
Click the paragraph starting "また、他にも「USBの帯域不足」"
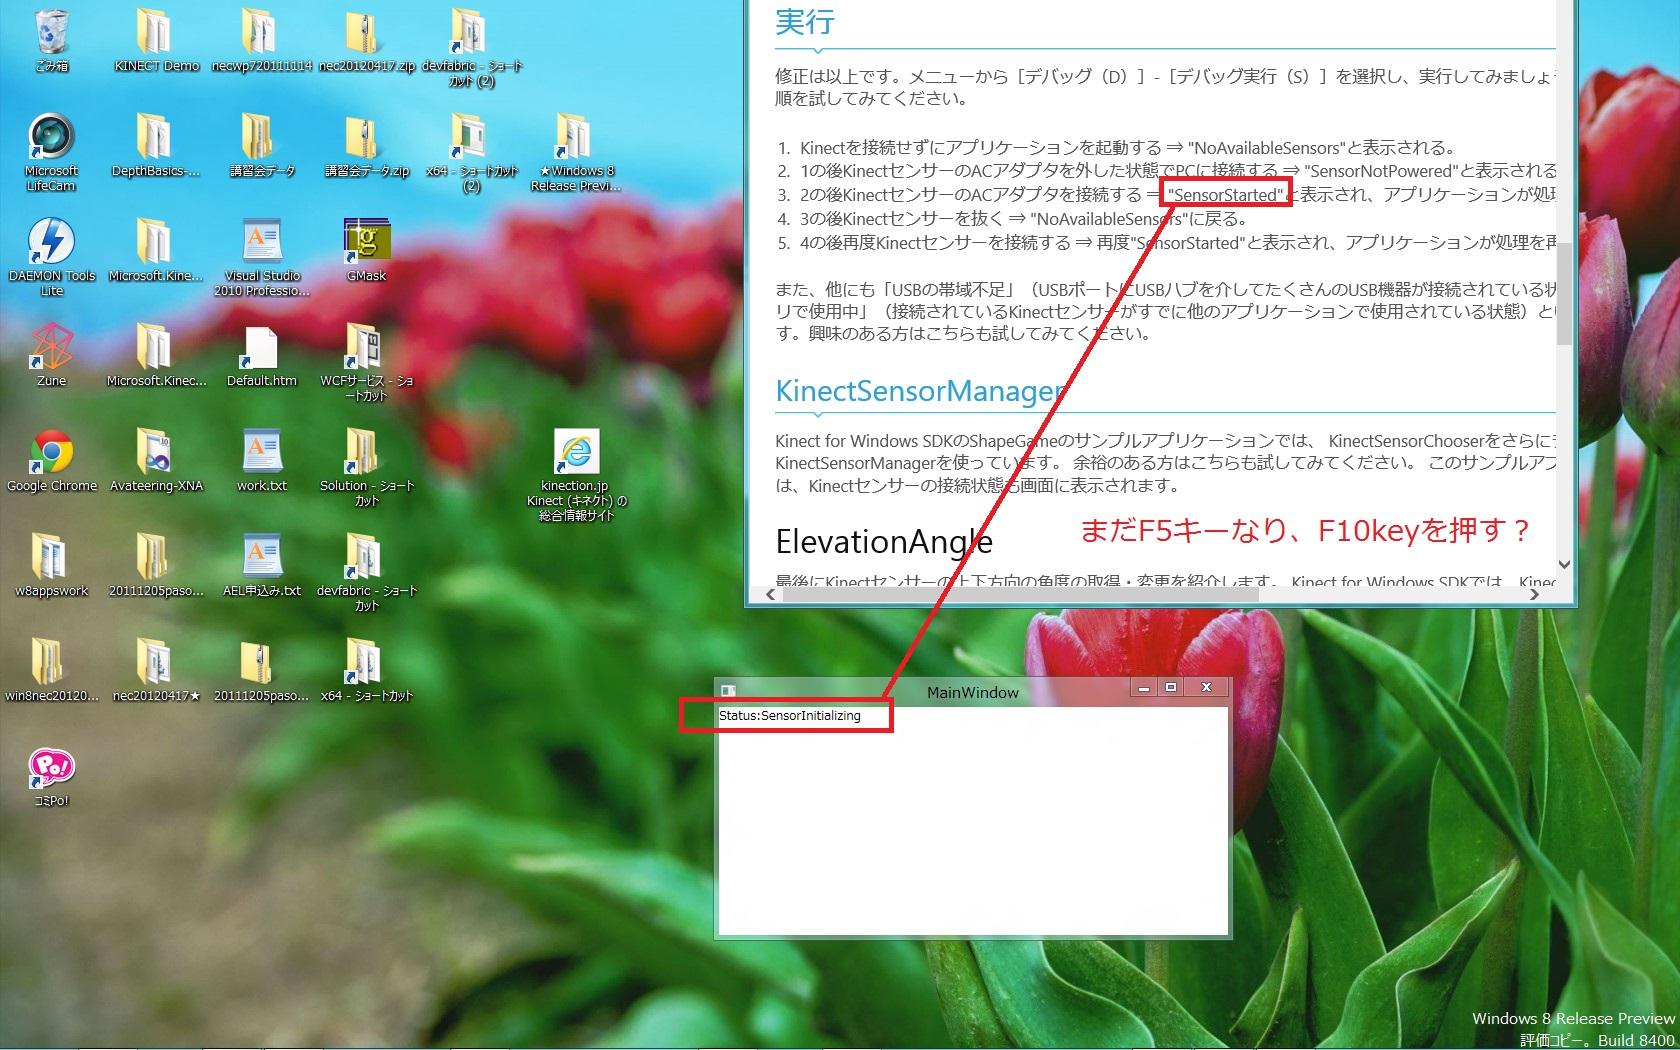pyautogui.click(x=1165, y=312)
